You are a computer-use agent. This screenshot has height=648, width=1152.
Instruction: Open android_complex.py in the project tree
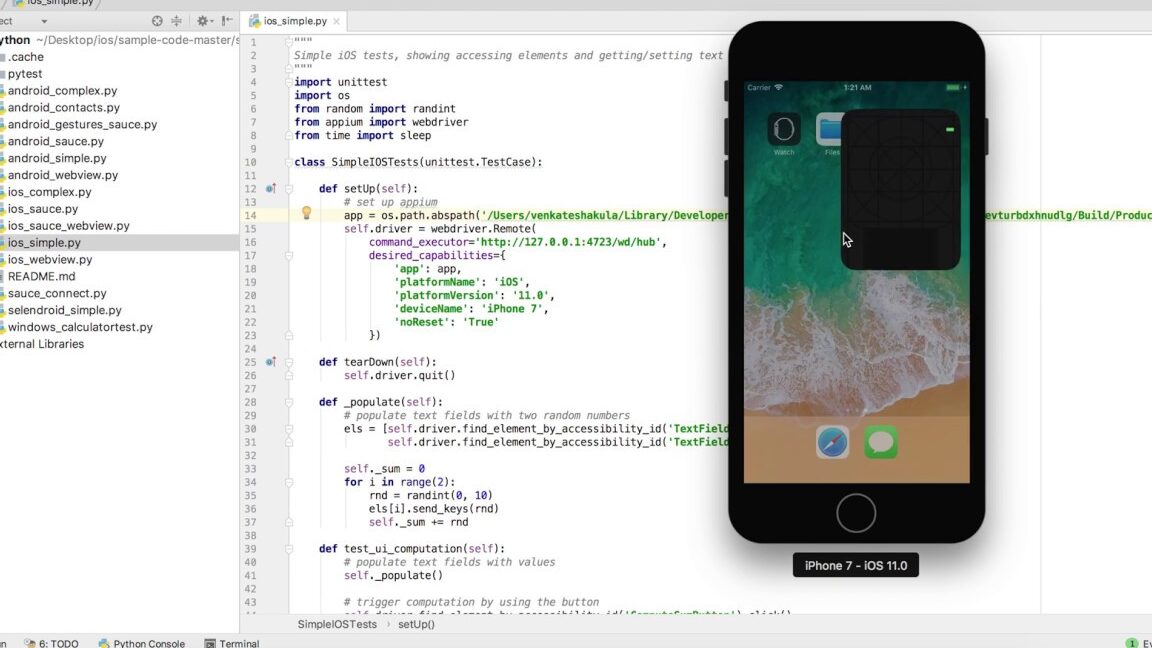click(x=62, y=90)
